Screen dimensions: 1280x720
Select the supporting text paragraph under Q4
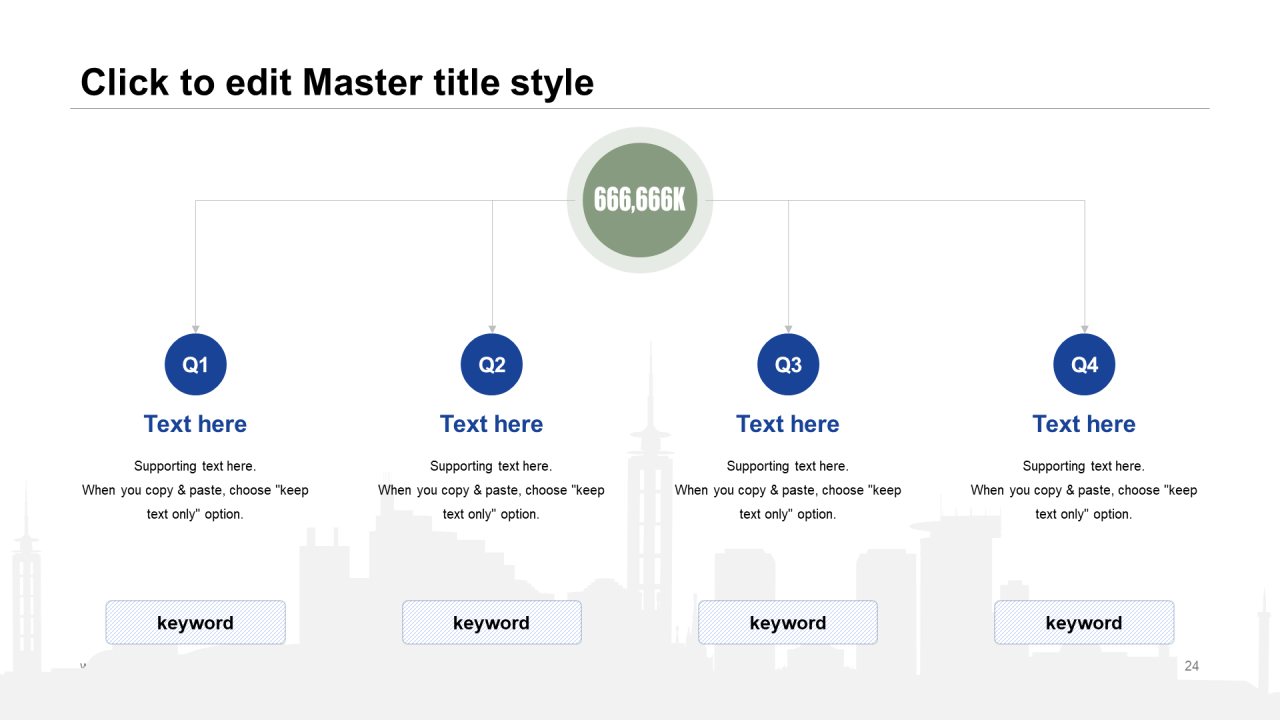1084,490
